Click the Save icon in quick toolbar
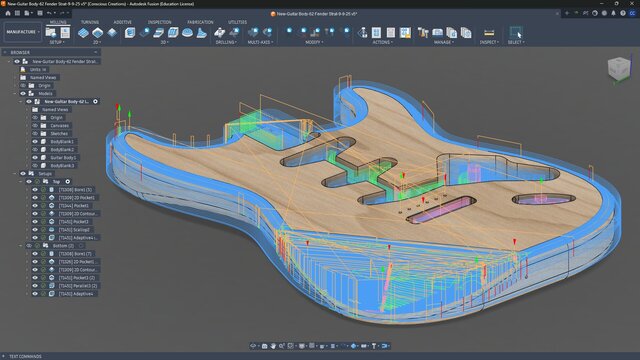640x360 pixels. (x=40, y=13)
